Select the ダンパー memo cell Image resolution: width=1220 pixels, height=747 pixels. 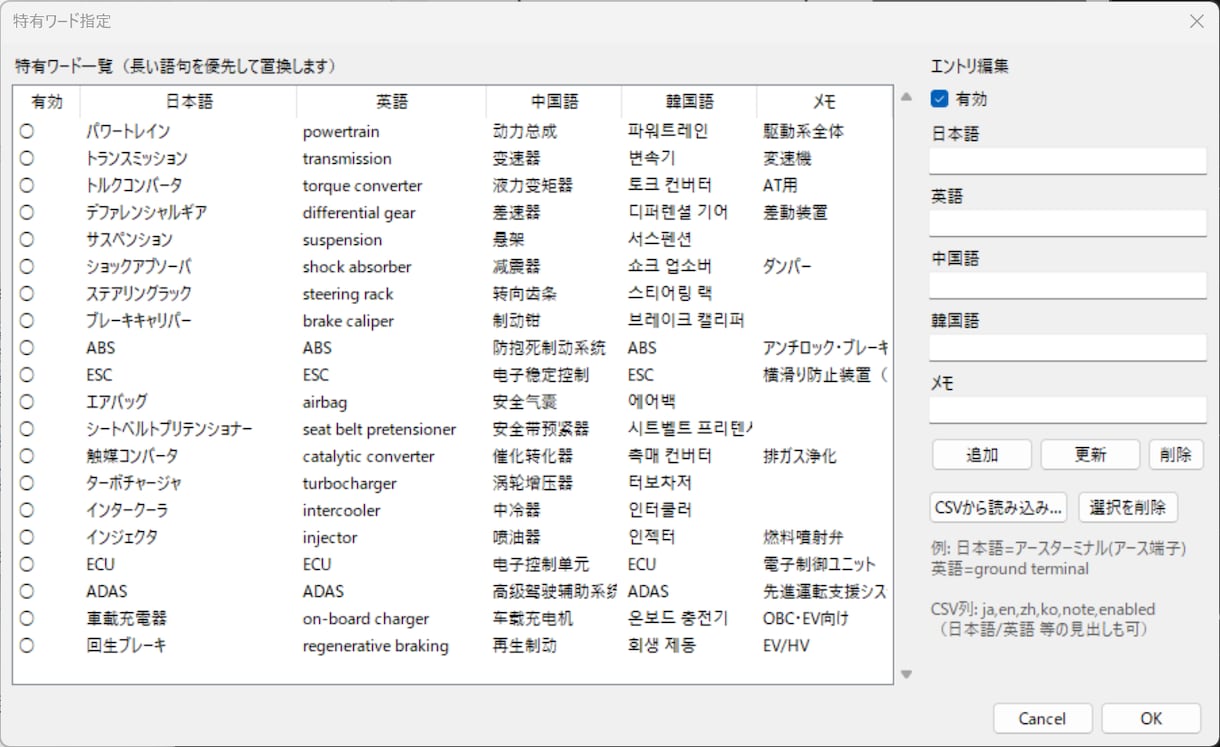(787, 266)
